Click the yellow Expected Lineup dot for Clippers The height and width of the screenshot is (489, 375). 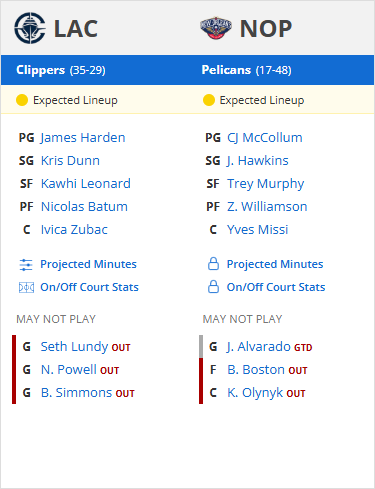tap(22, 100)
